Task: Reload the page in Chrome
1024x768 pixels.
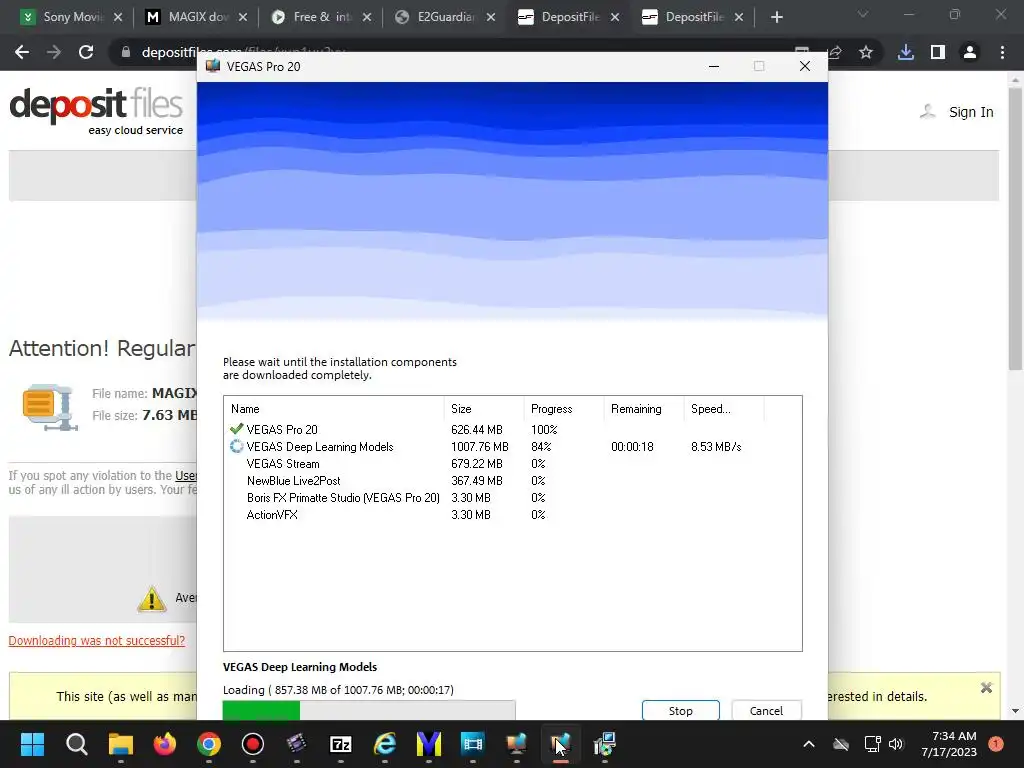Action: coord(86,52)
